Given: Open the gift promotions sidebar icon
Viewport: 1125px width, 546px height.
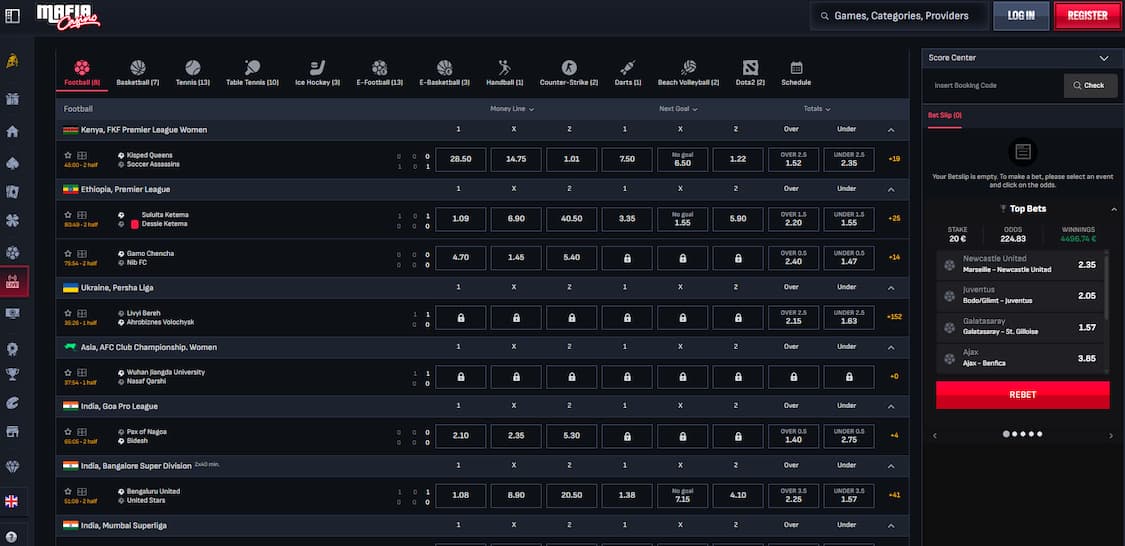Looking at the screenshot, I should point(12,99).
